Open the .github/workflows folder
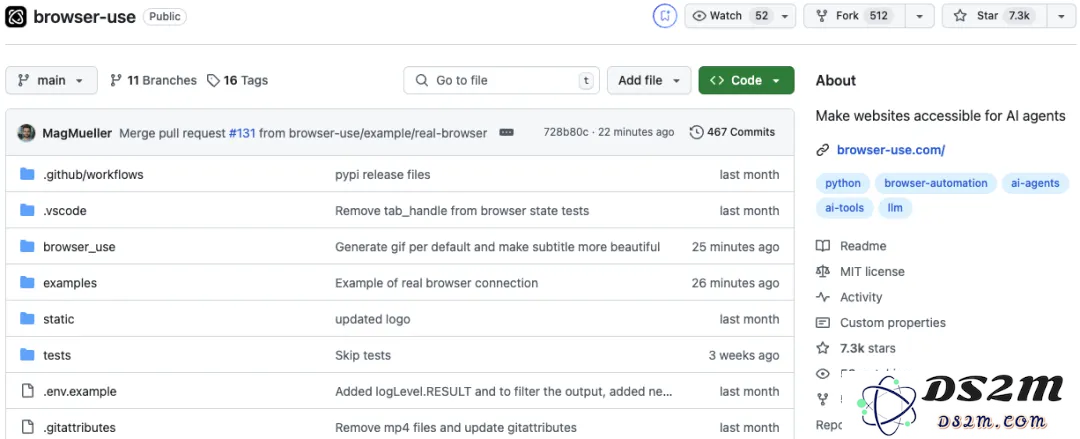 click(93, 175)
